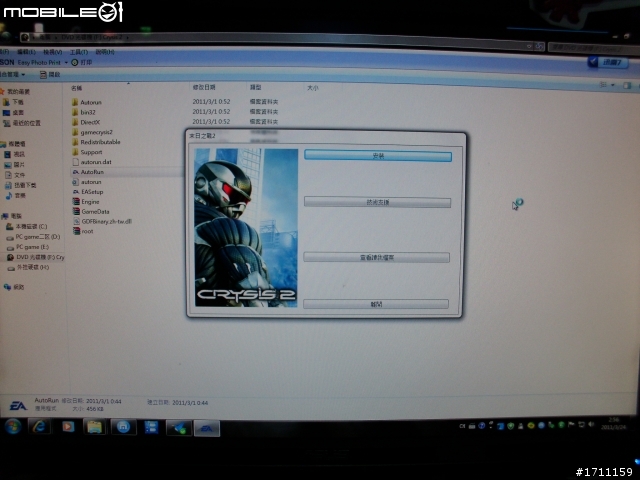The width and height of the screenshot is (640, 480).
Task: Open 電腦 (Computer) in navigation pane
Action: [12, 216]
